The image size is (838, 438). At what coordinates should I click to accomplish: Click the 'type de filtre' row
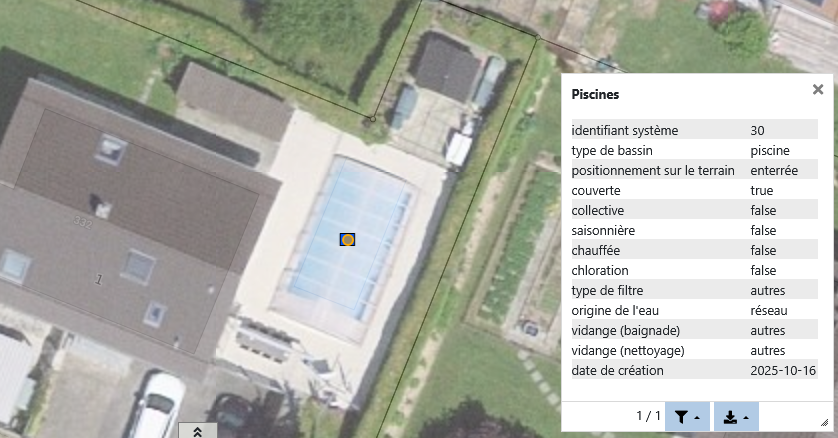tap(694, 290)
